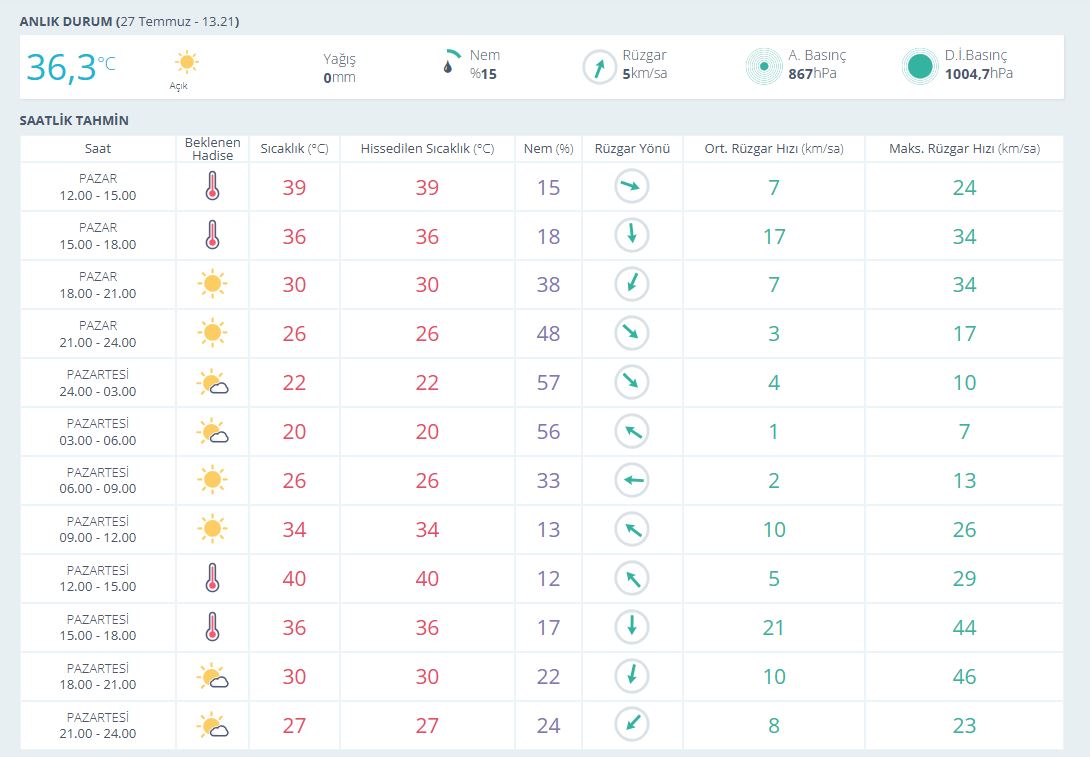Click the sunny 'Açık' current weather icon
The height and width of the screenshot is (757, 1090).
pos(186,63)
